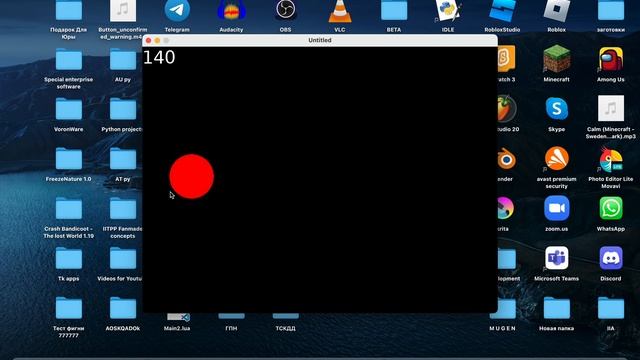Select the BETA folder
Viewport: 640px width, 360px height.
[x=394, y=10]
